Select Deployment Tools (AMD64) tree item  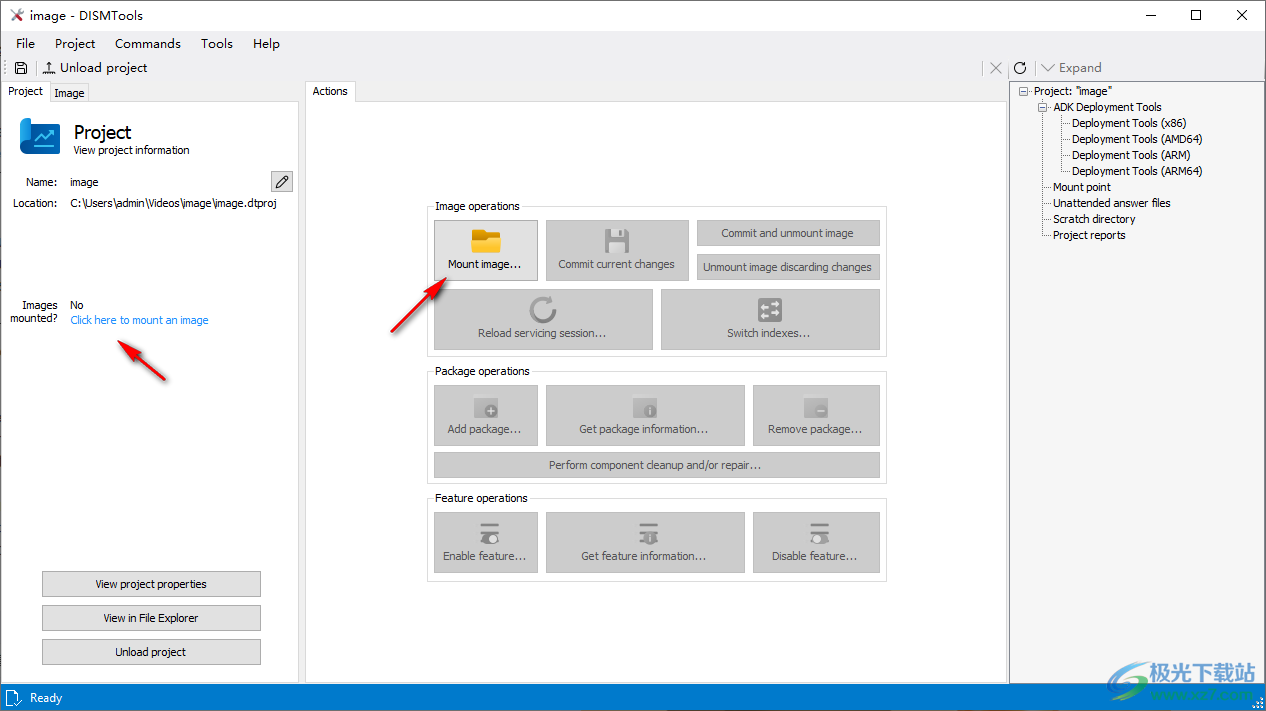(x=1136, y=139)
